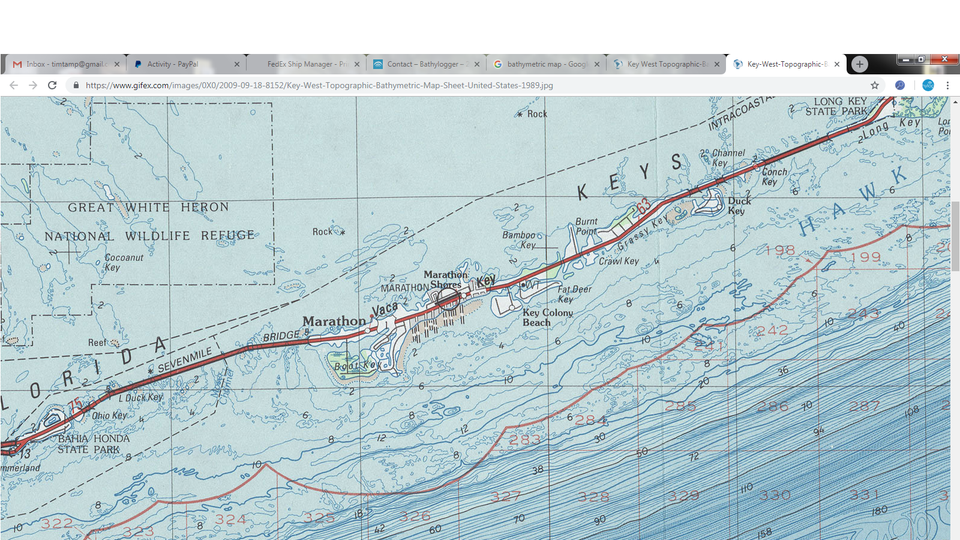Bookmark this page with the star icon
Screen dimensions: 960x540
click(875, 85)
